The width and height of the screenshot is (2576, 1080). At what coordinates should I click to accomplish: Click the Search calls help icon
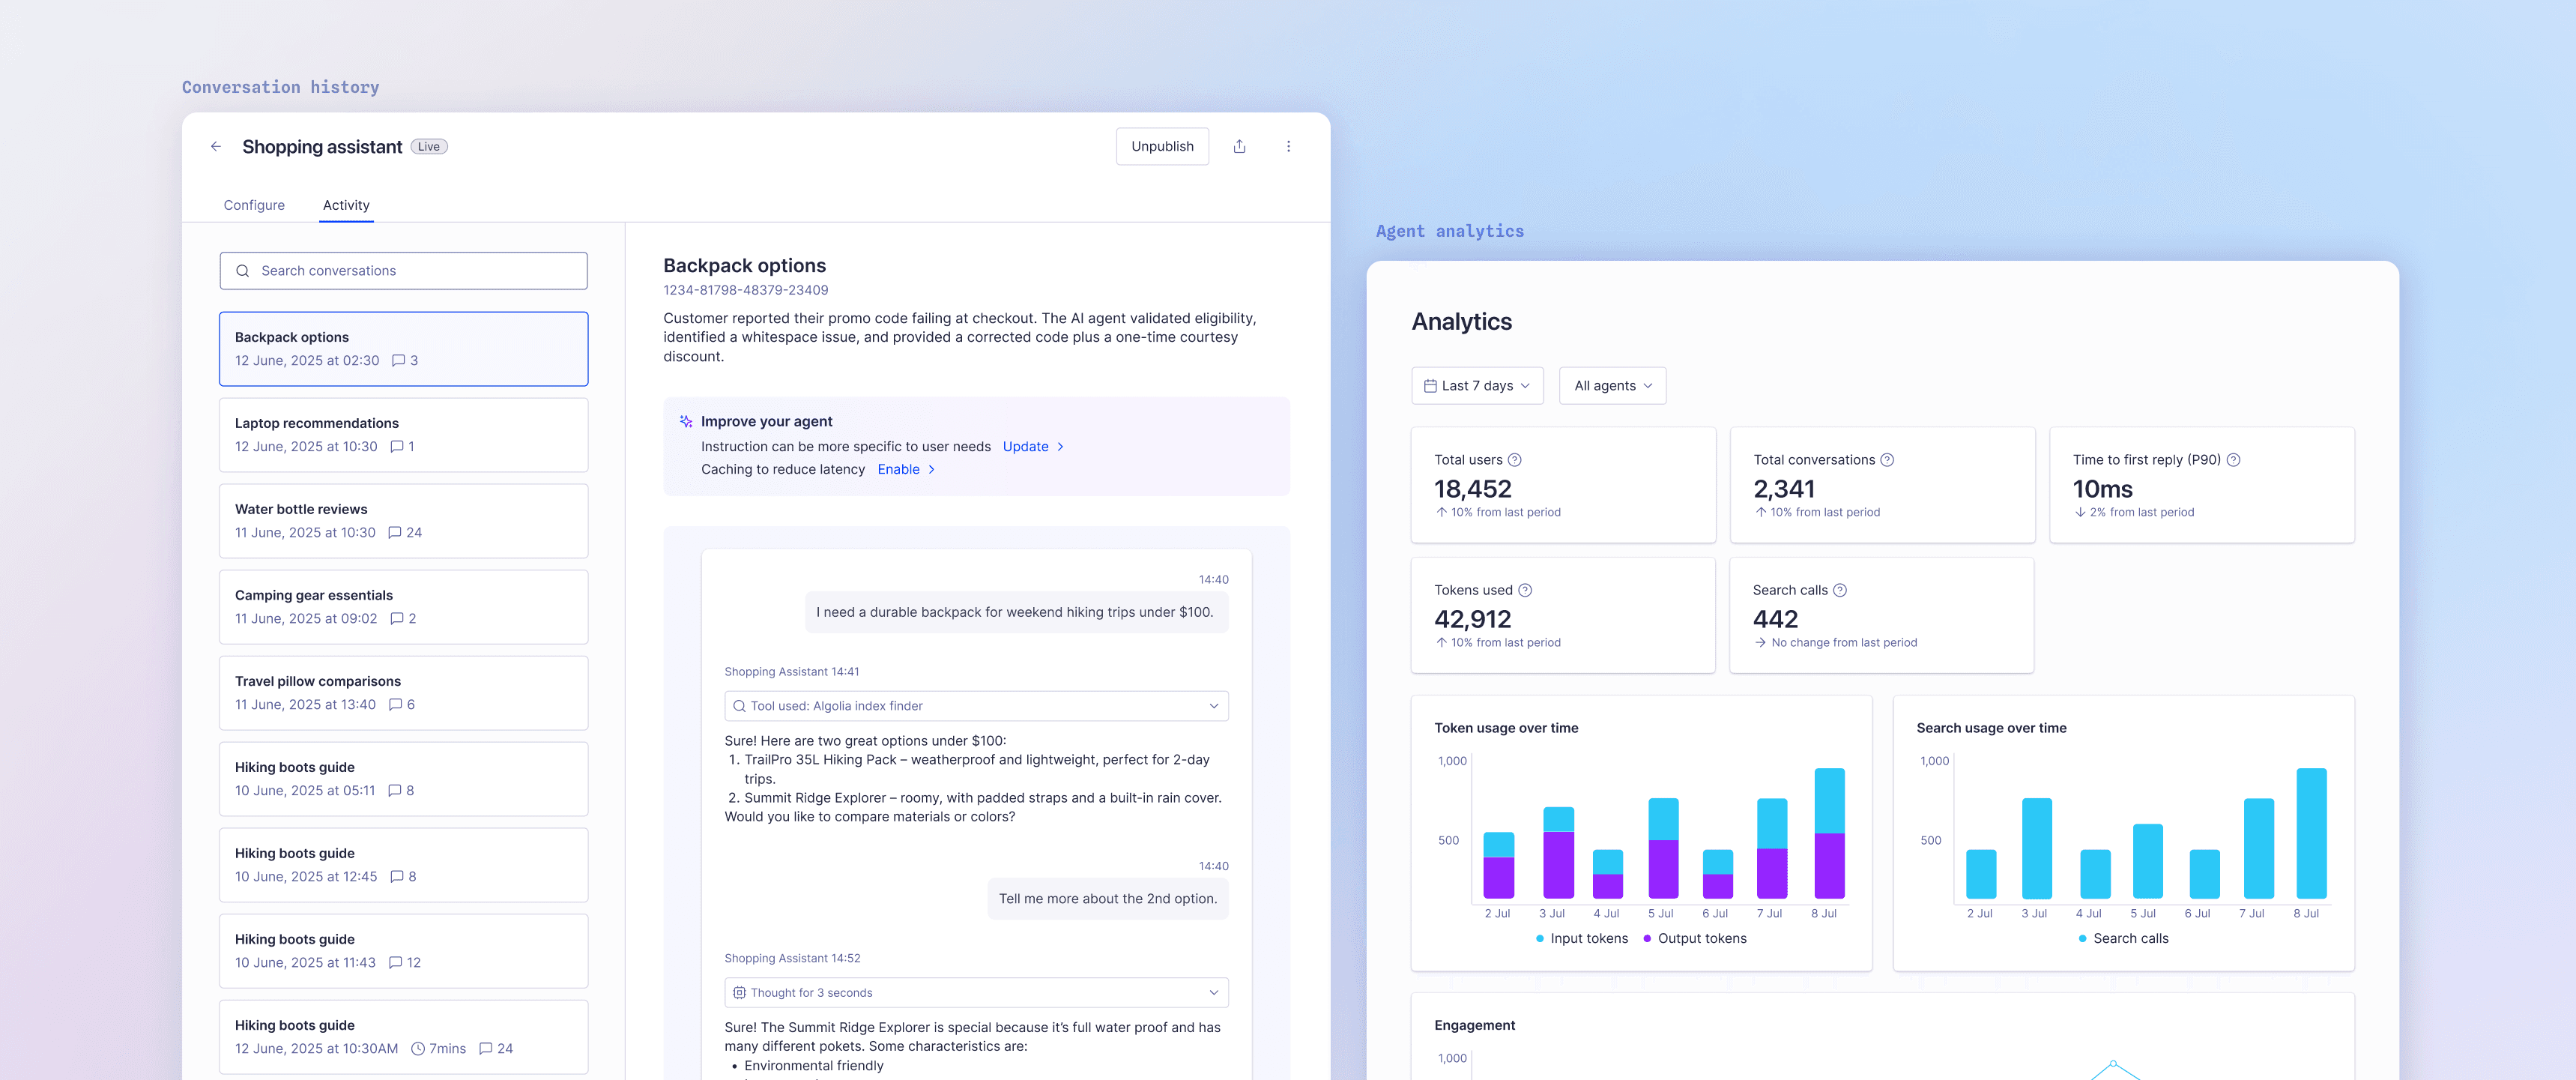click(x=1839, y=590)
